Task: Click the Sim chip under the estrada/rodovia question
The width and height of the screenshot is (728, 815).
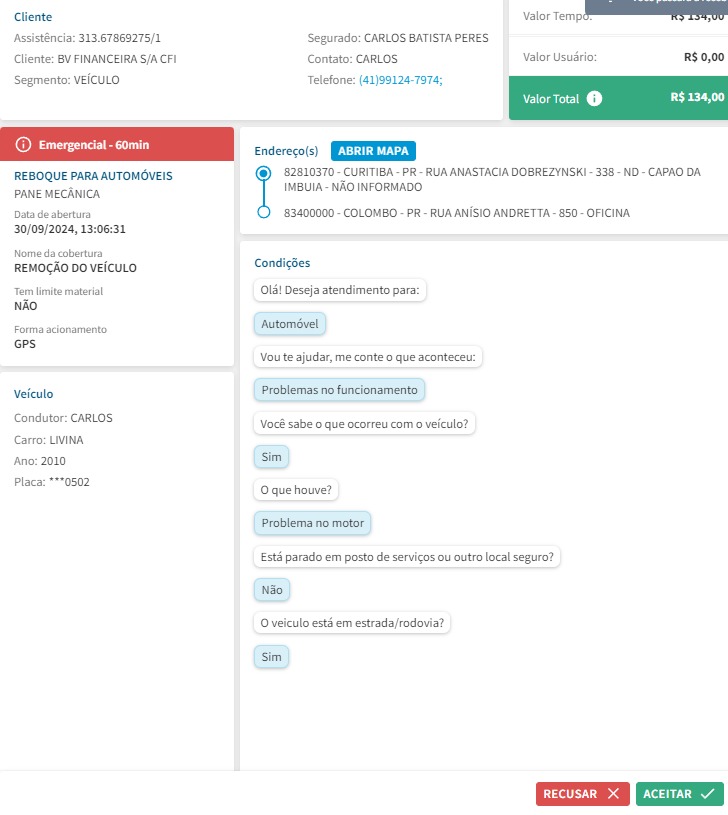Action: tap(272, 657)
